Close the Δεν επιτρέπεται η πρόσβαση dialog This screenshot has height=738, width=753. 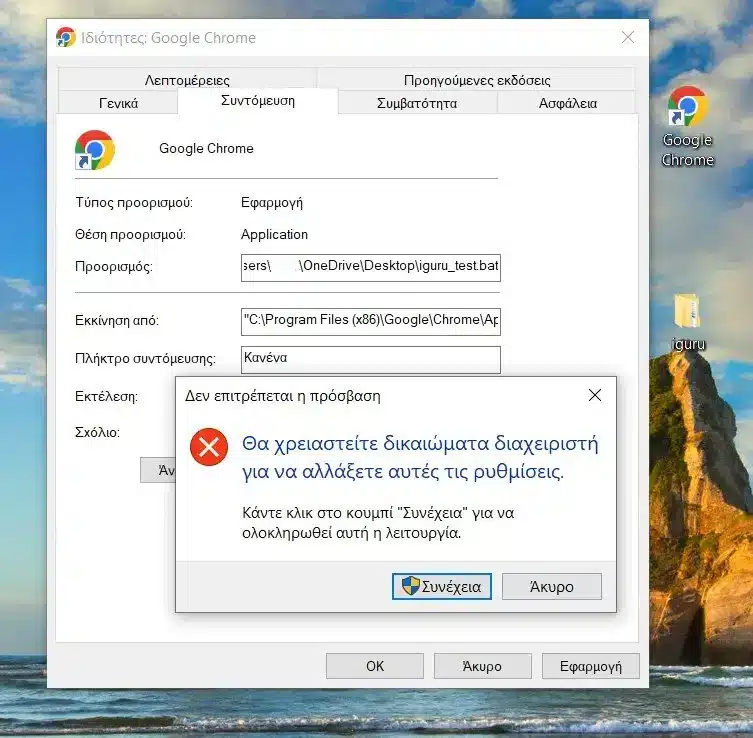pos(595,395)
